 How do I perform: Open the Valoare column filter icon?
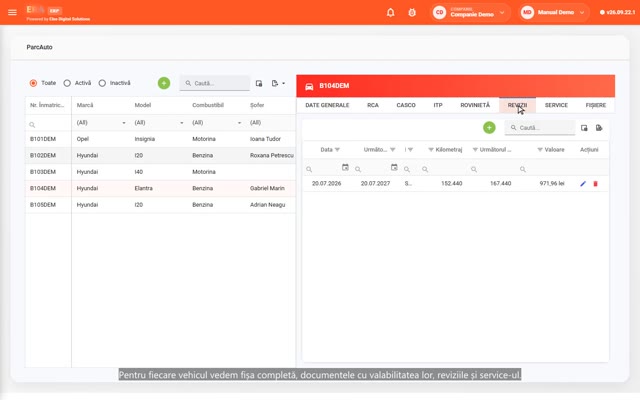click(x=540, y=150)
